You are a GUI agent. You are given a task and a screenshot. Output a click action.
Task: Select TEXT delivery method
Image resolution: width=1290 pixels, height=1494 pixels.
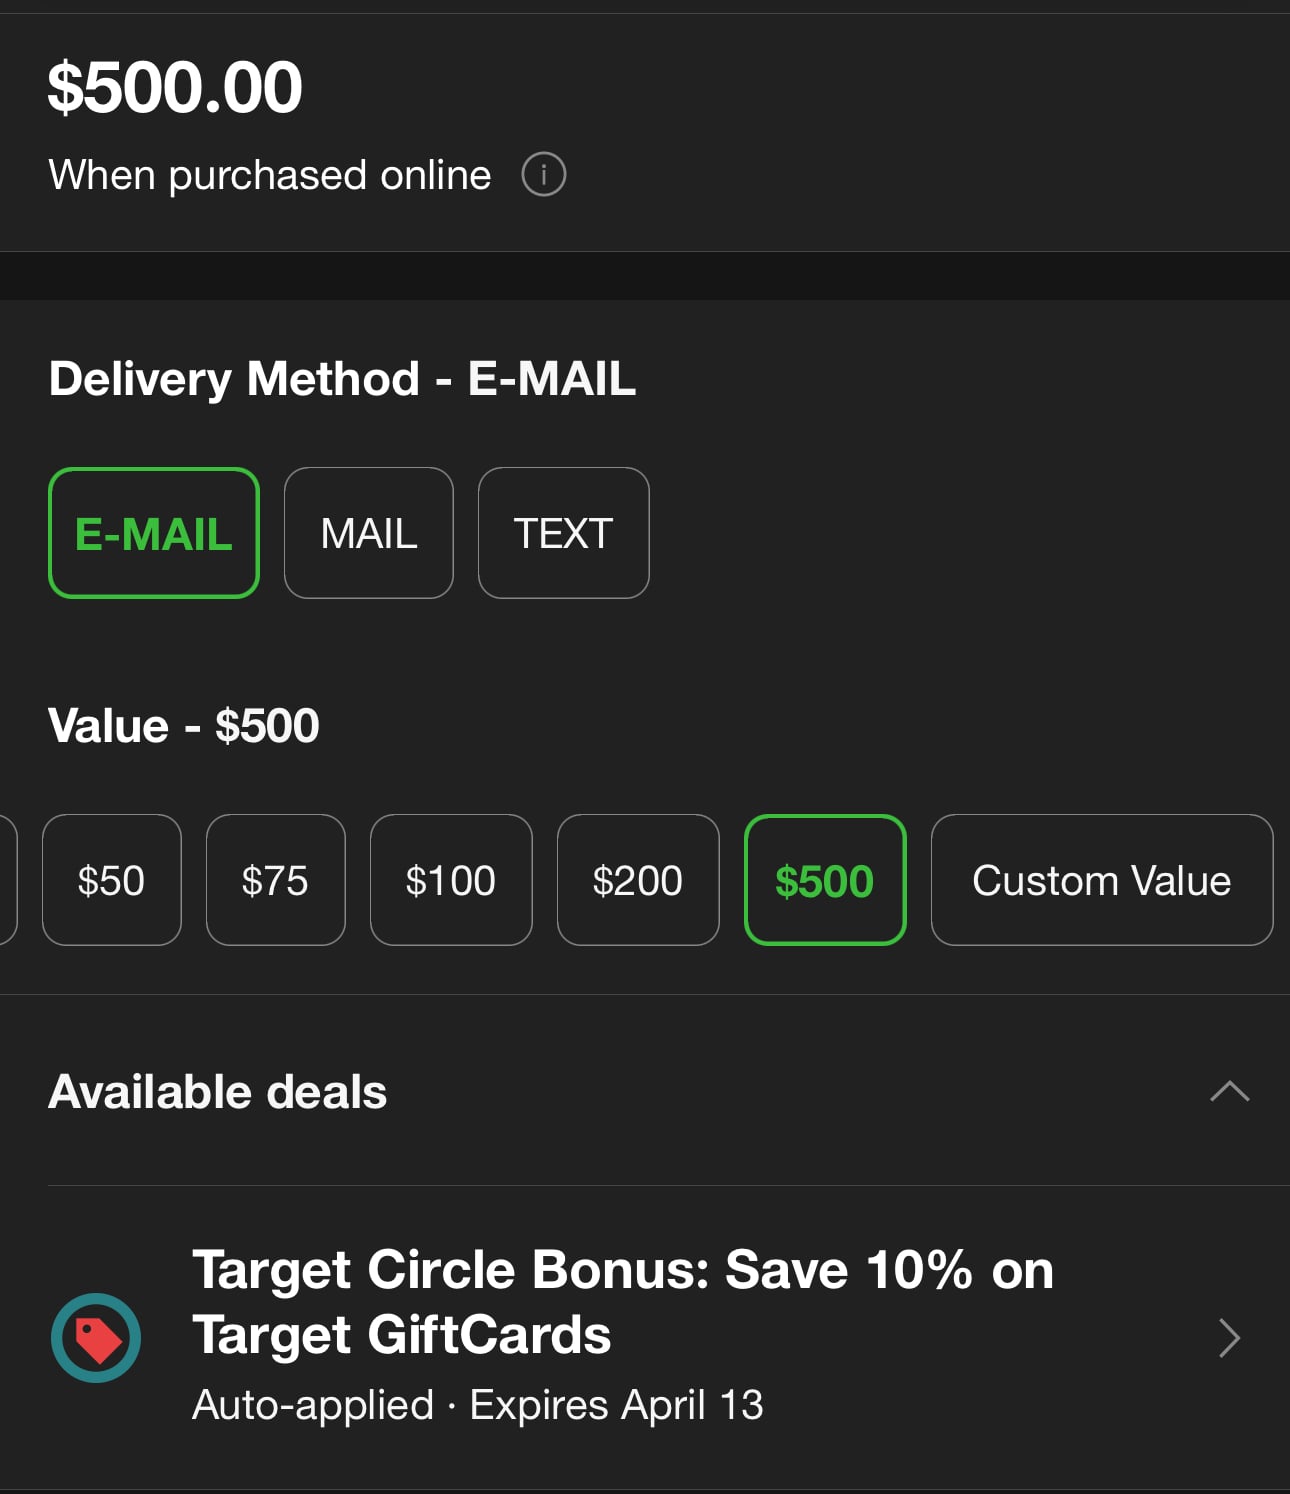coord(564,533)
